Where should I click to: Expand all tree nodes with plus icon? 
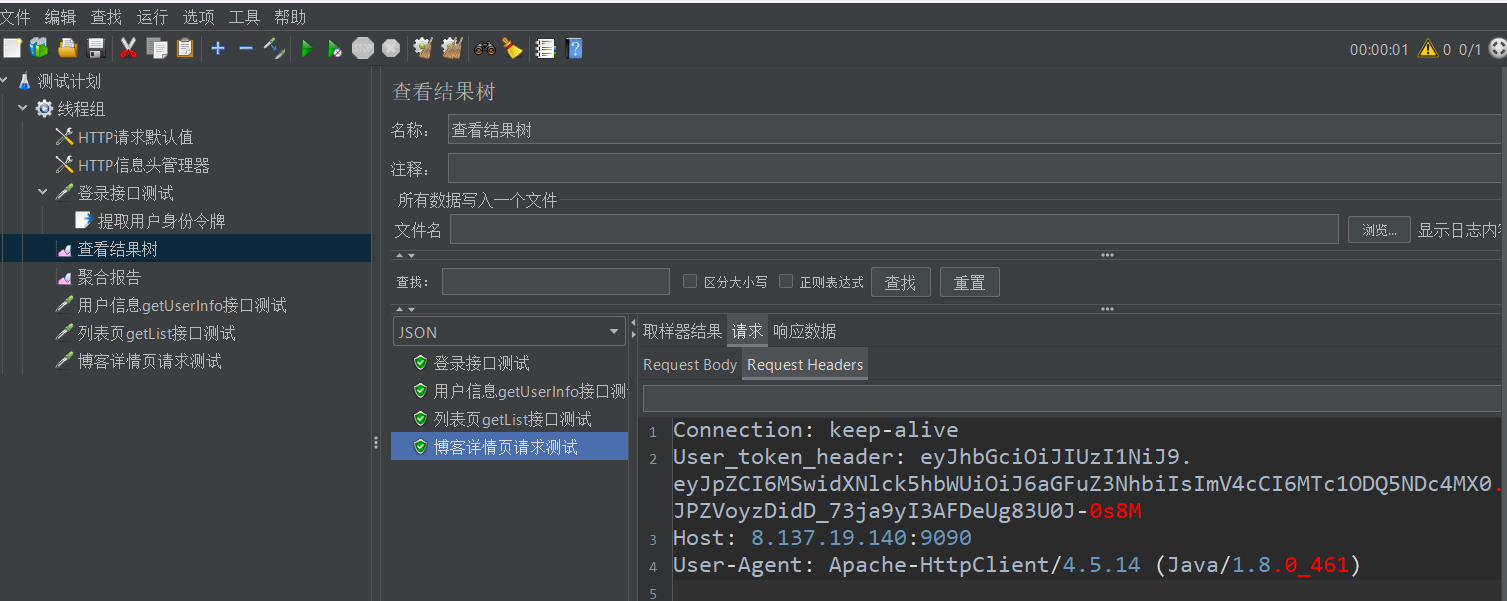[218, 48]
